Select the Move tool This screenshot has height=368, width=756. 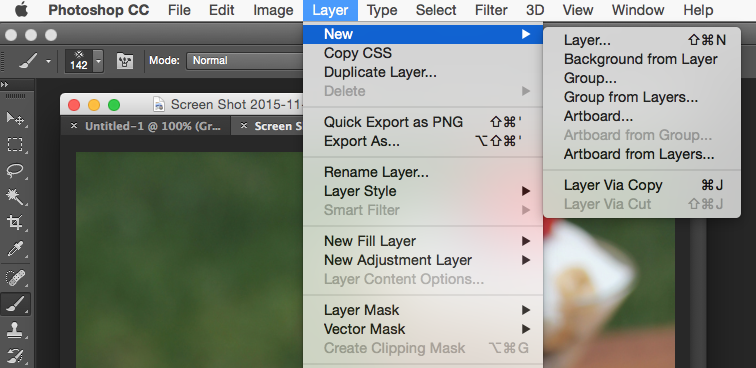pos(15,118)
